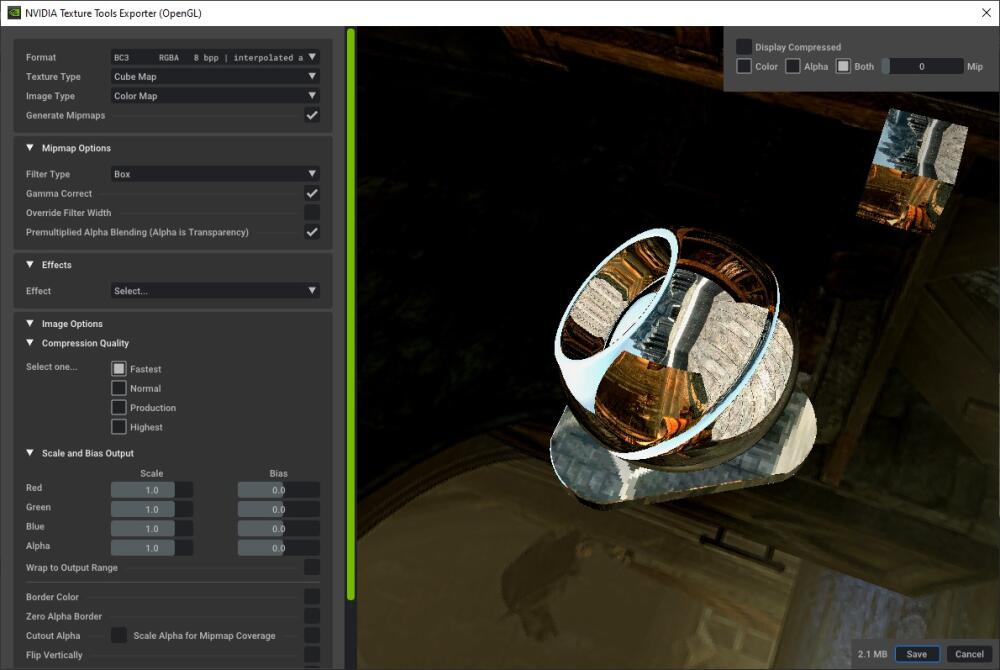Click the Border Color swatch

(312, 597)
